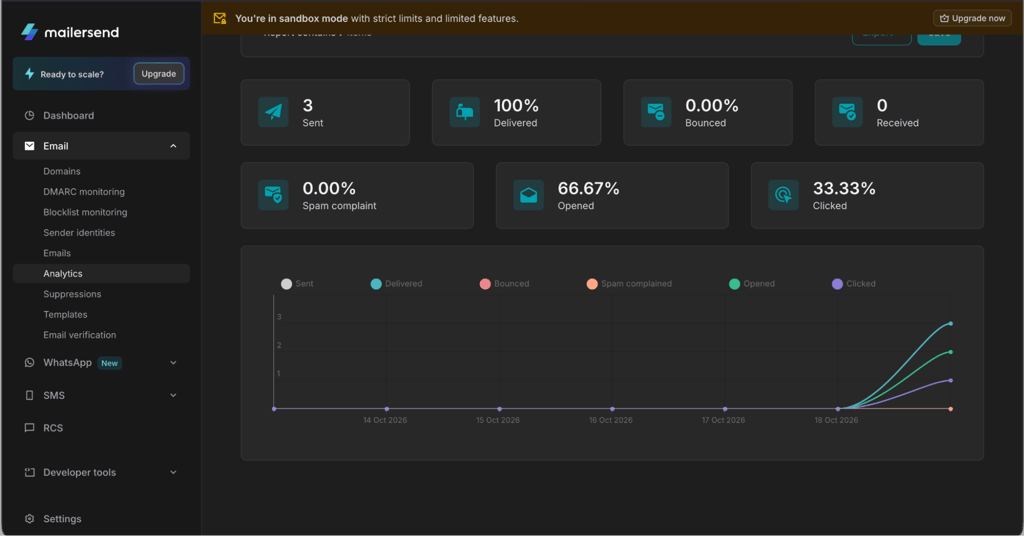
Task: Click the Bounced envelope icon
Action: [x=656, y=112]
